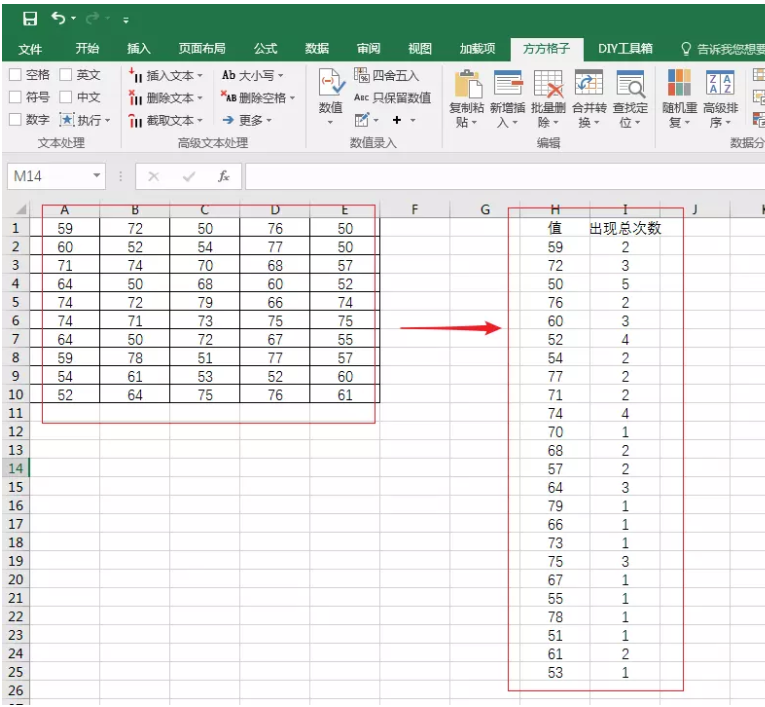
Task: Select the 批量删除 batch delete icon
Action: (x=548, y=86)
